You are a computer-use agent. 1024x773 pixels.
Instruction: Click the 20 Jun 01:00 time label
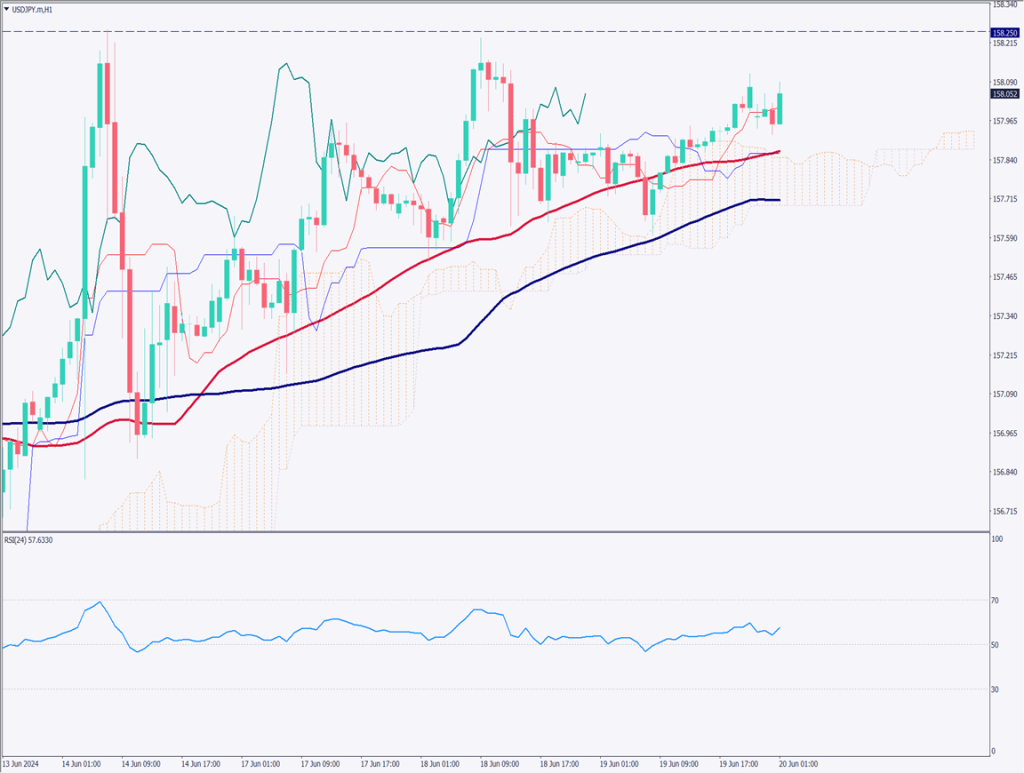800,763
